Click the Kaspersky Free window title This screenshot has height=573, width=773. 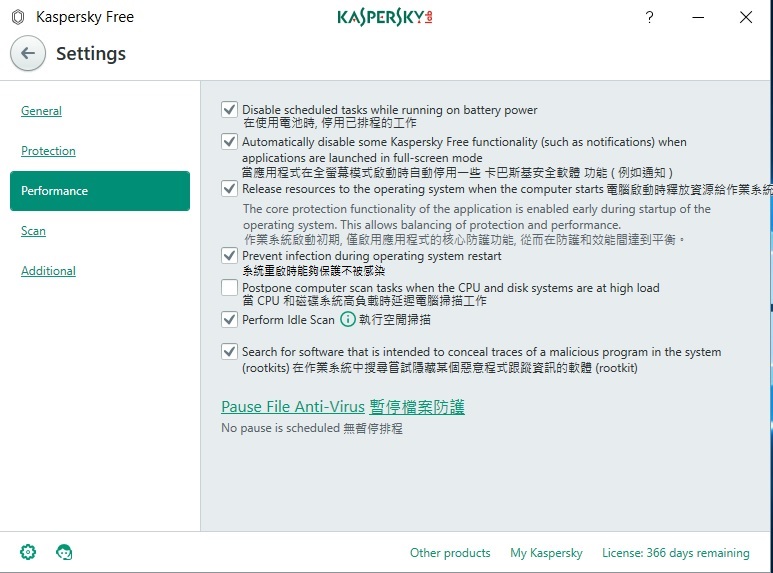click(x=85, y=17)
